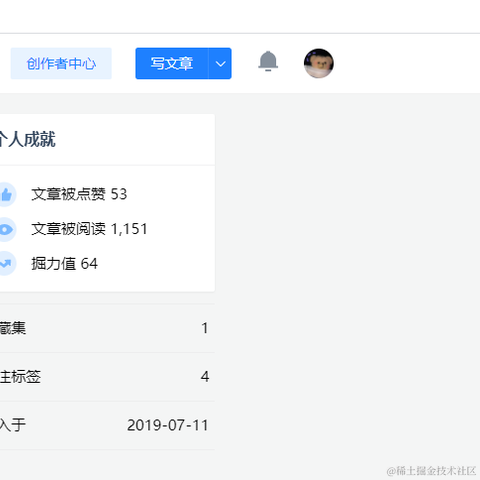Viewport: 480px width, 480px height.
Task: Click the eye icon beside 文章被阅读
Action: pyautogui.click(x=5, y=229)
